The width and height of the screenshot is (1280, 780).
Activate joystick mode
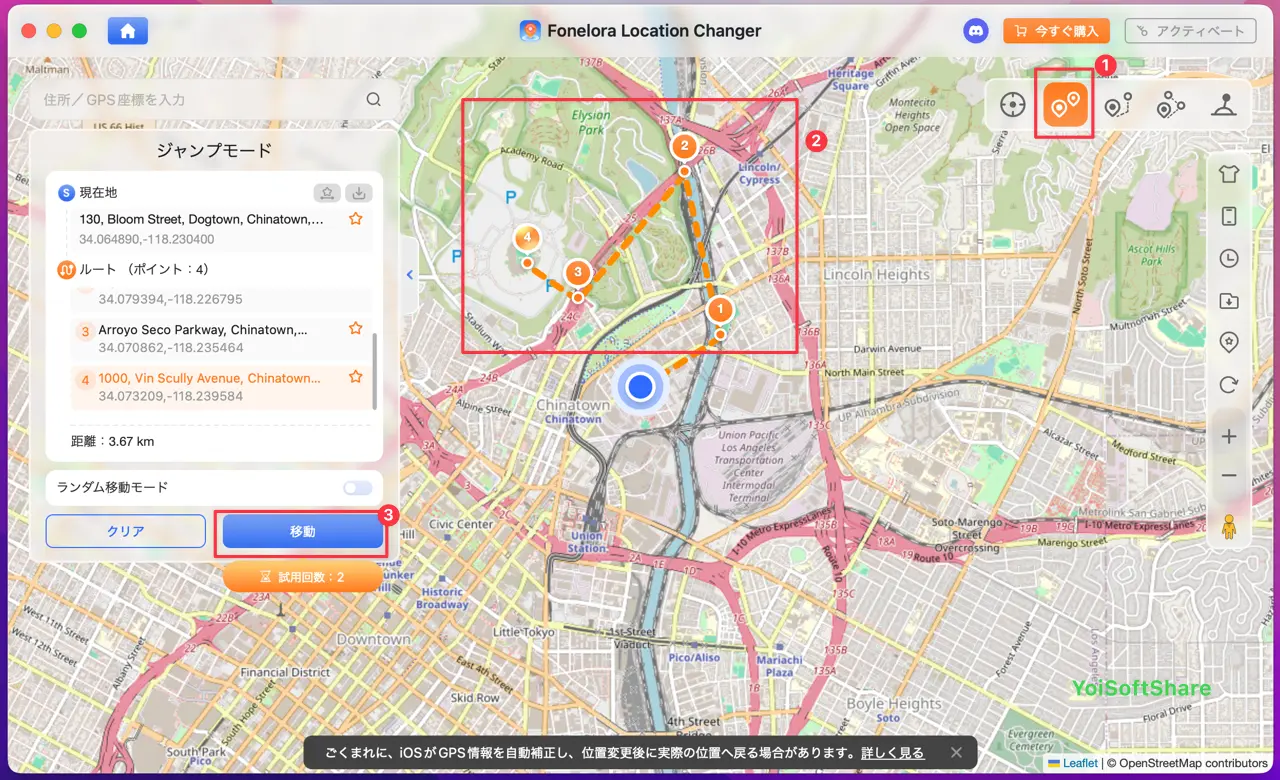click(x=1223, y=105)
